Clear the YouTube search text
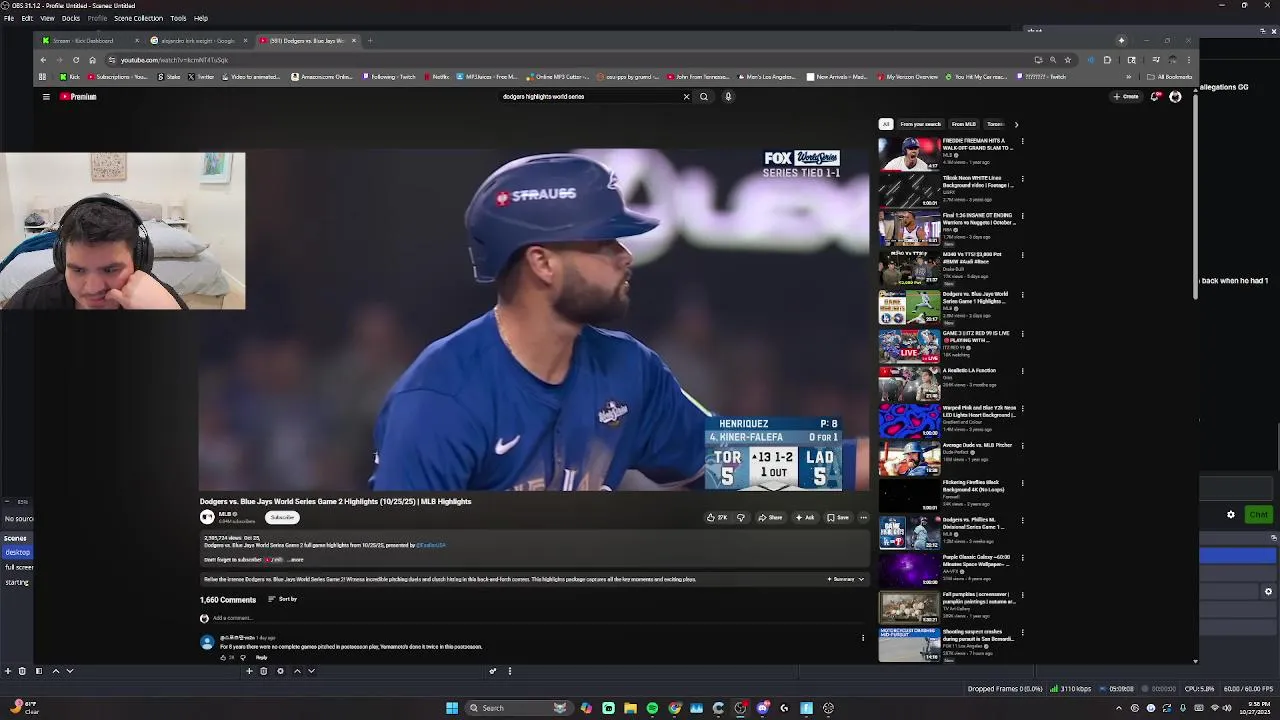This screenshot has width=1280, height=720. point(686,97)
